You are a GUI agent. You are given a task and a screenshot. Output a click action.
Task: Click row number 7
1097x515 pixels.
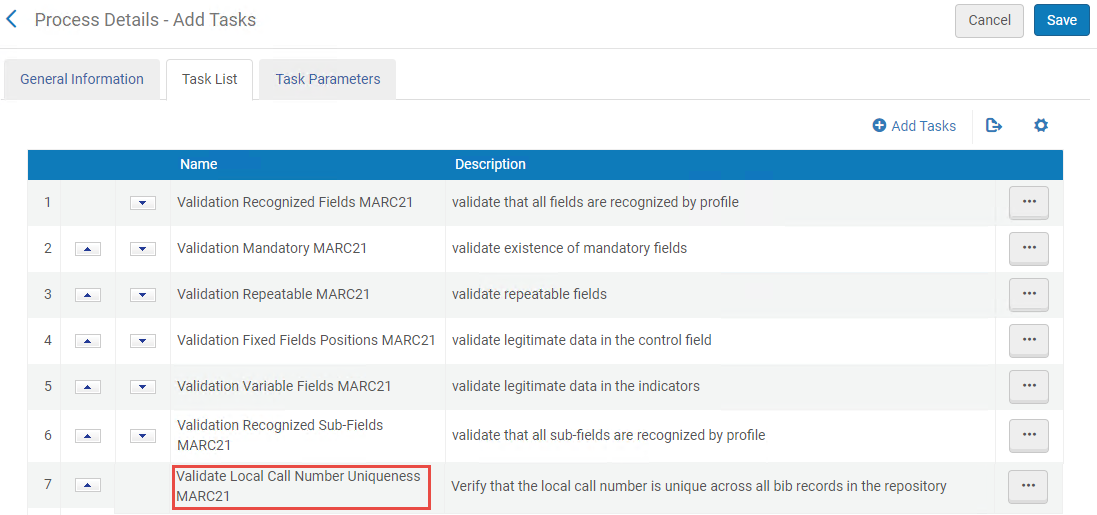click(x=48, y=484)
